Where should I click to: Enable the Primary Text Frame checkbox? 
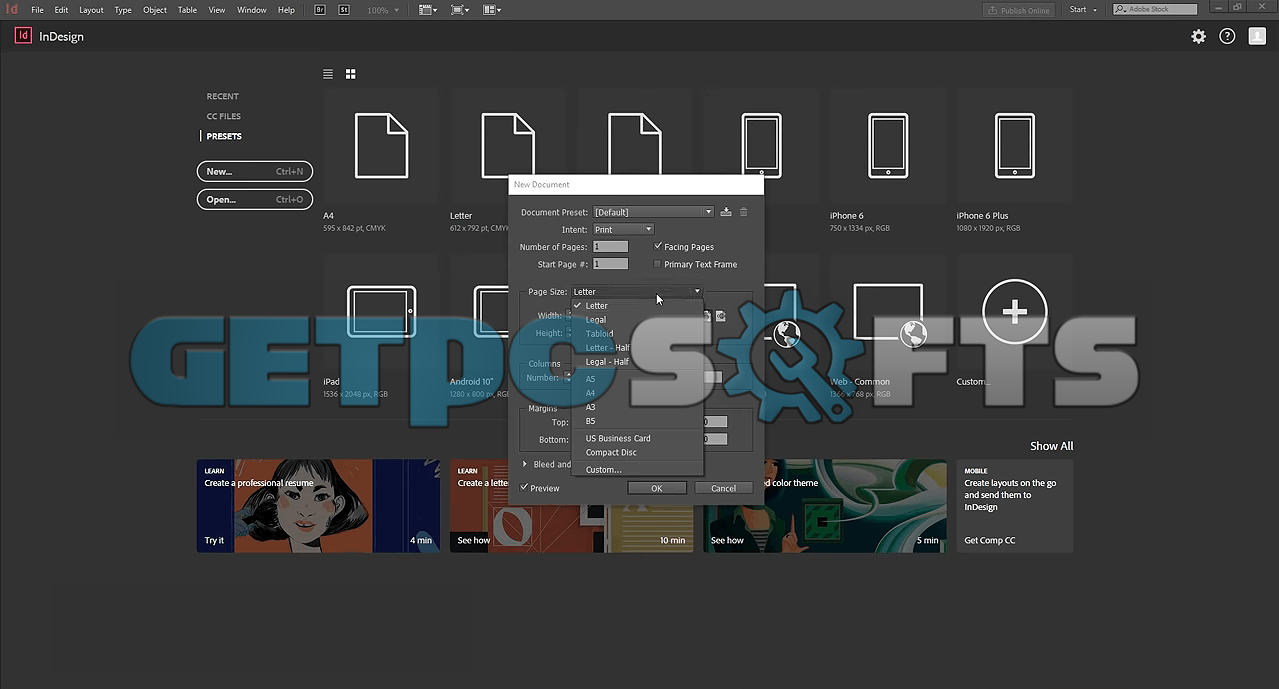click(657, 264)
